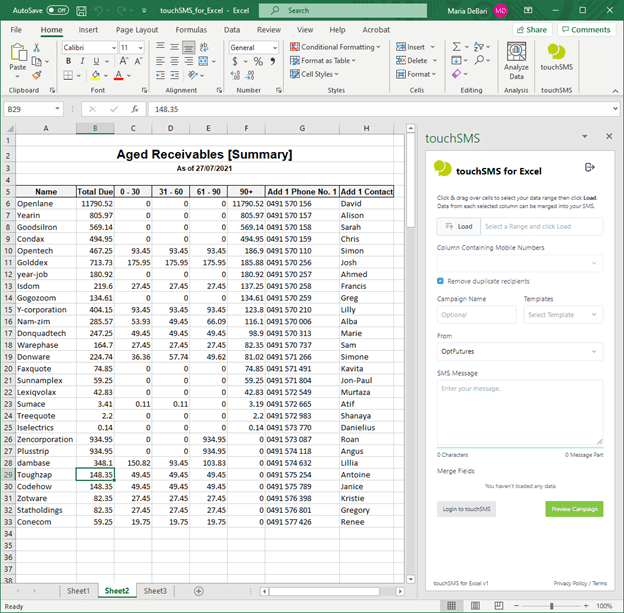The image size is (624, 613).
Task: Open the Select Template dropdown
Action: (x=563, y=315)
